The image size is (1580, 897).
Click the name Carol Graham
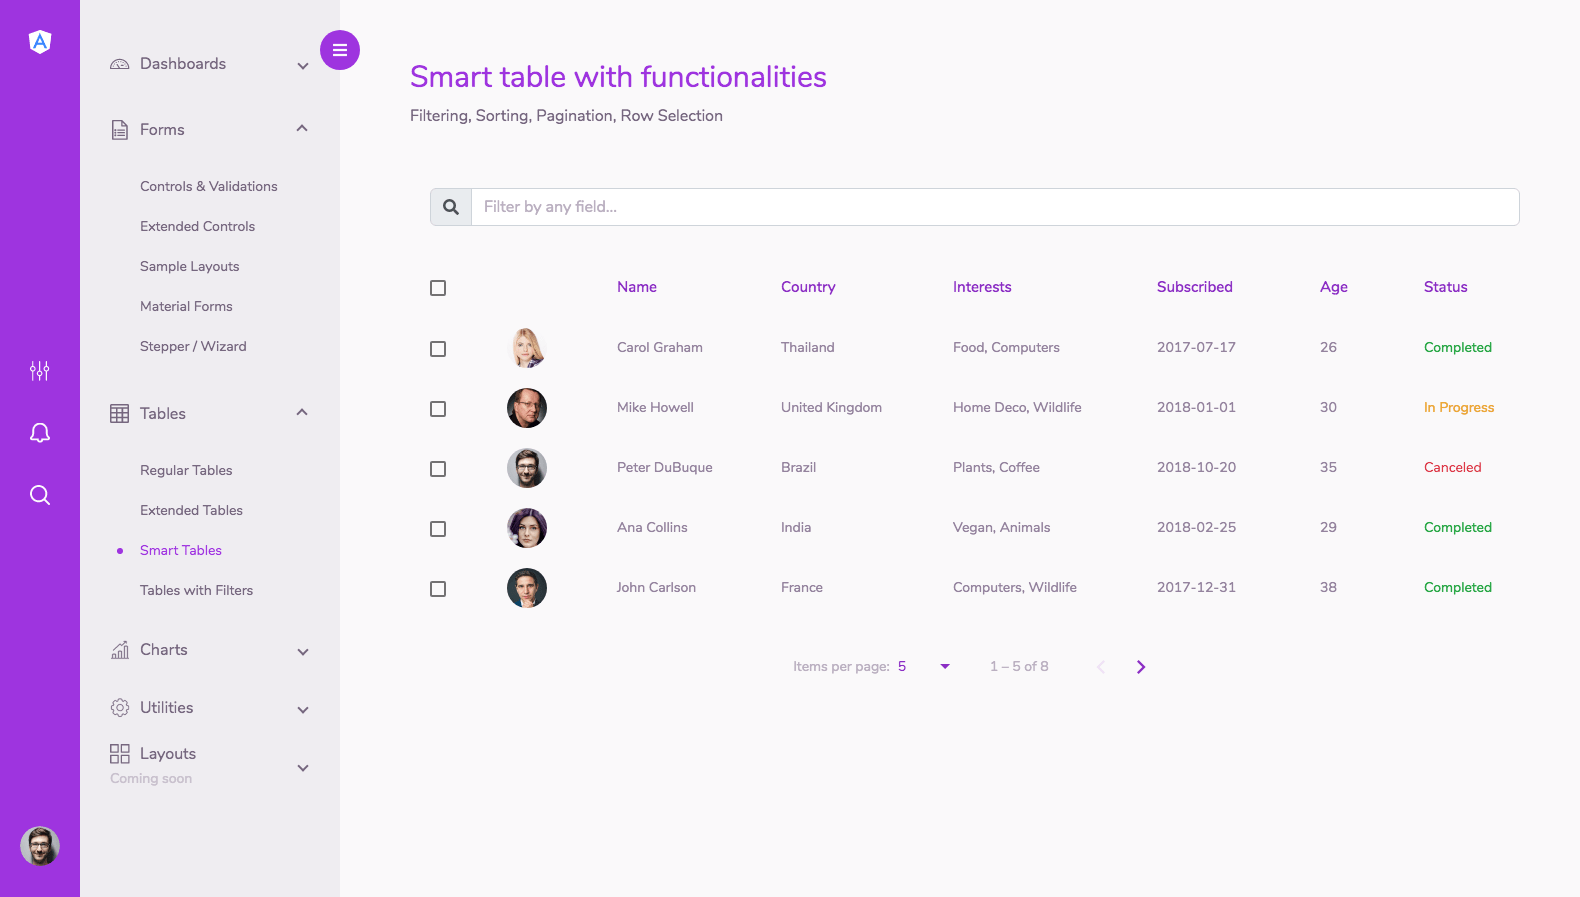pyautogui.click(x=660, y=347)
